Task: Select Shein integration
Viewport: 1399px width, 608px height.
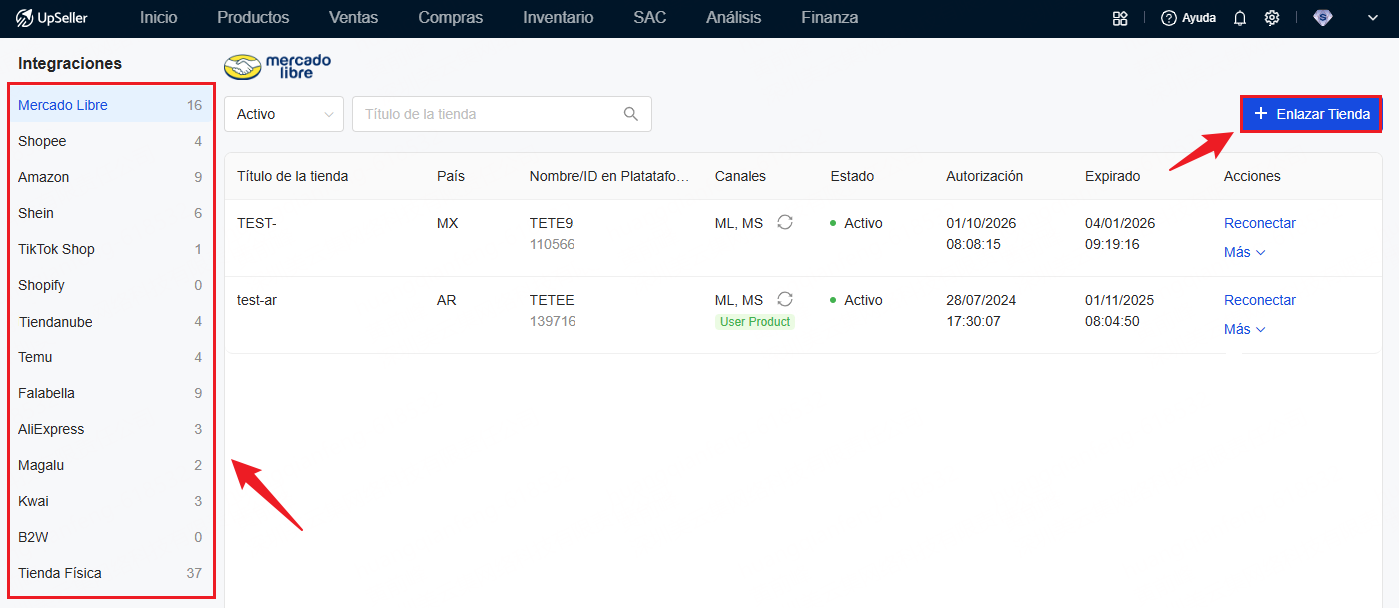Action: point(110,213)
